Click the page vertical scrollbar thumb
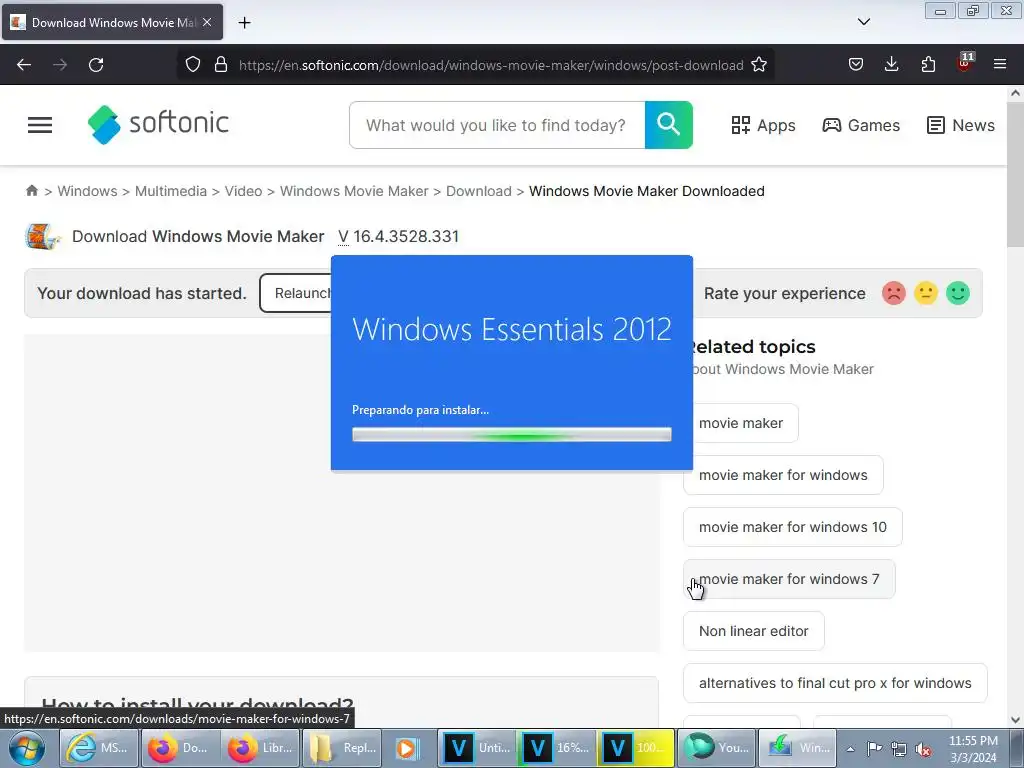The height and width of the screenshot is (768, 1024). pyautogui.click(x=1015, y=174)
